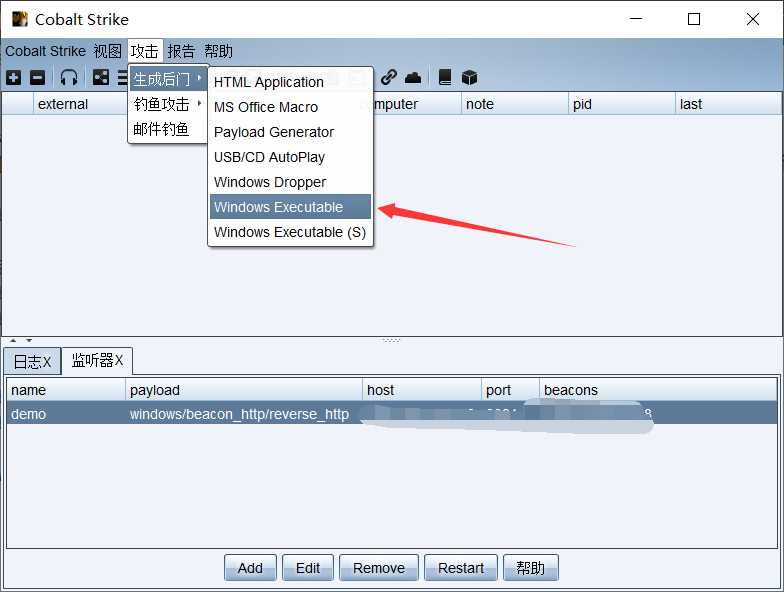Open the 视图 menu
Image resolution: width=784 pixels, height=592 pixels.
coord(108,51)
